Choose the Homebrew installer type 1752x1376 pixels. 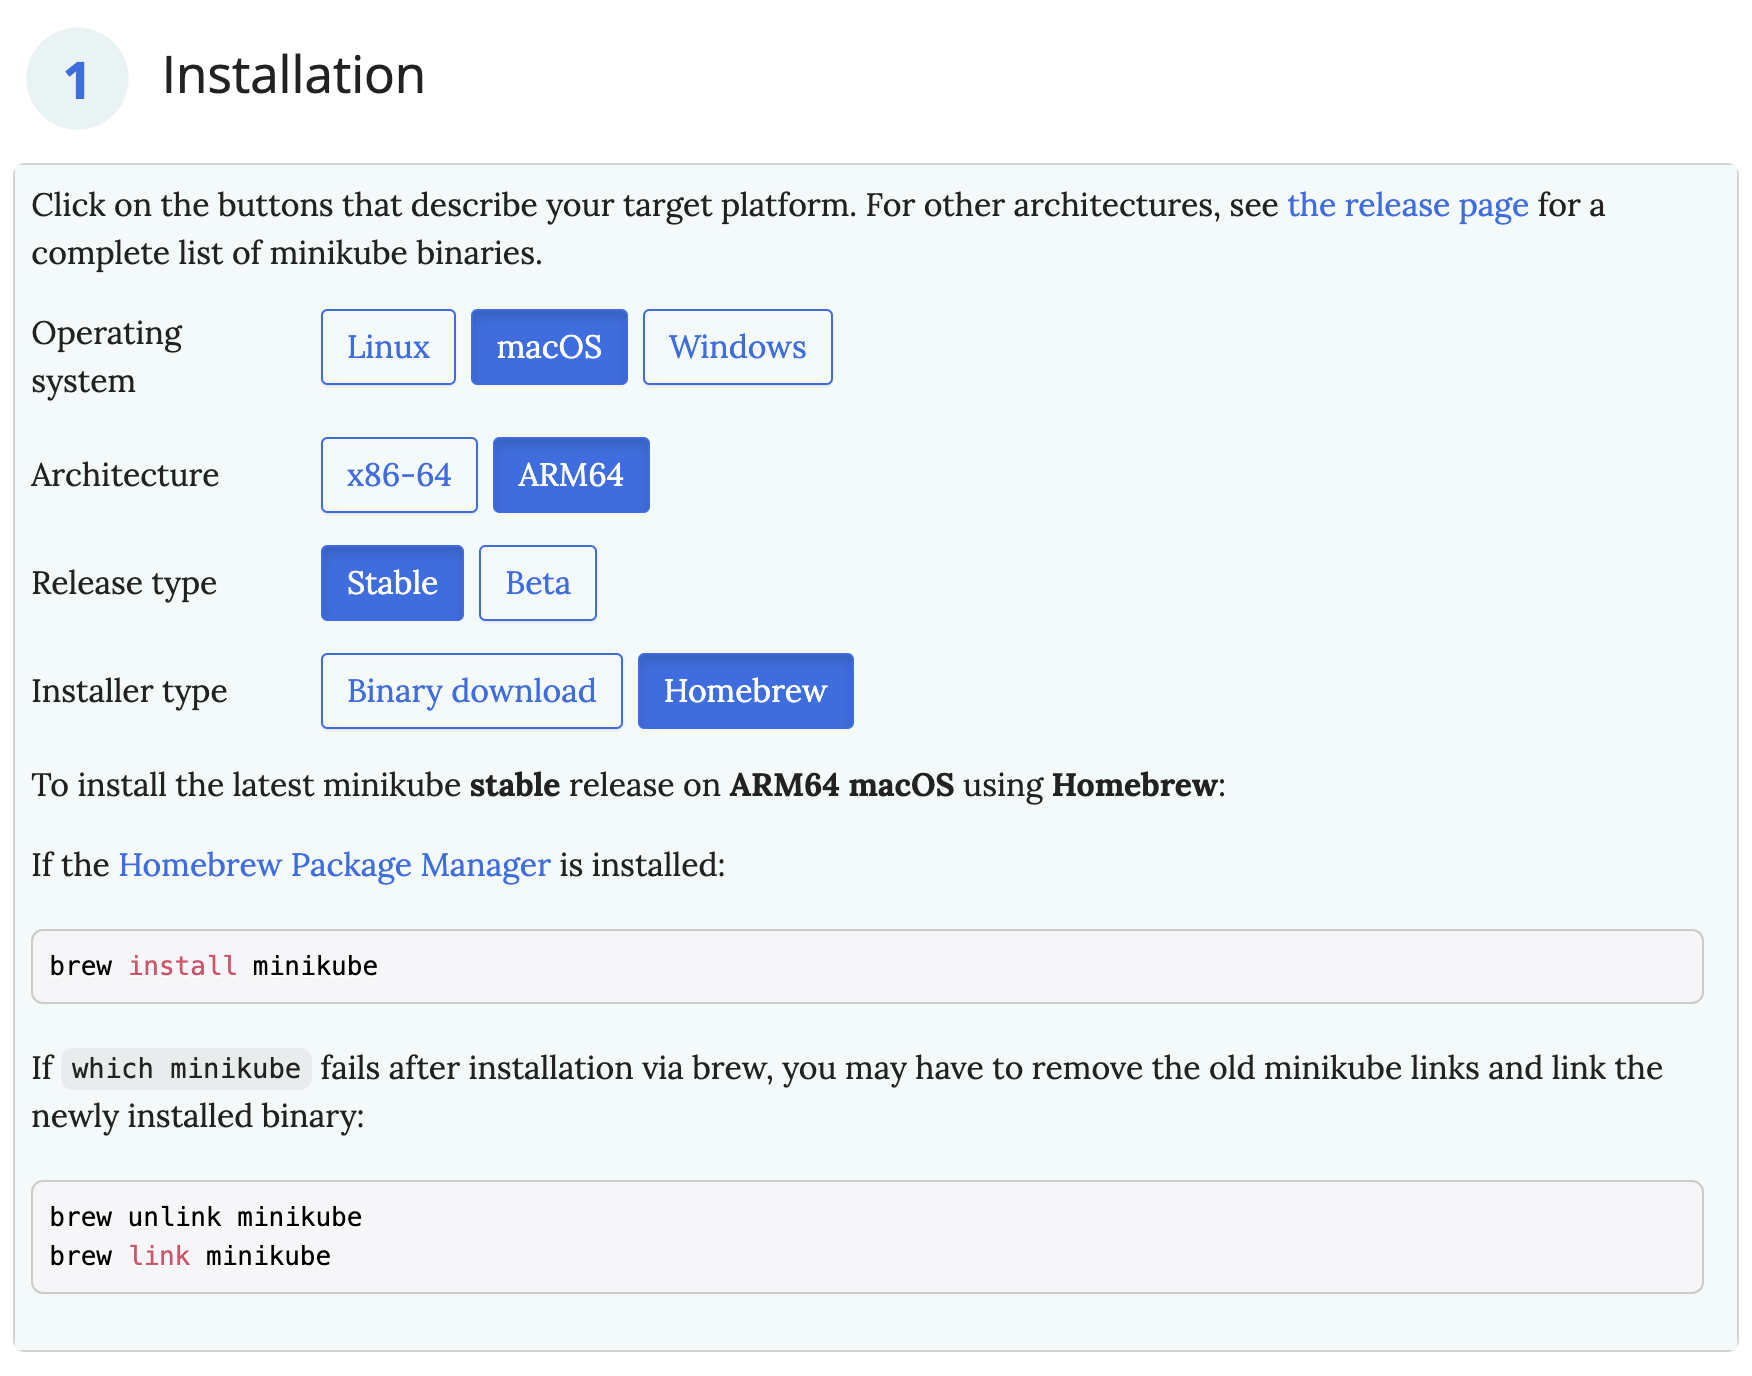pos(746,691)
